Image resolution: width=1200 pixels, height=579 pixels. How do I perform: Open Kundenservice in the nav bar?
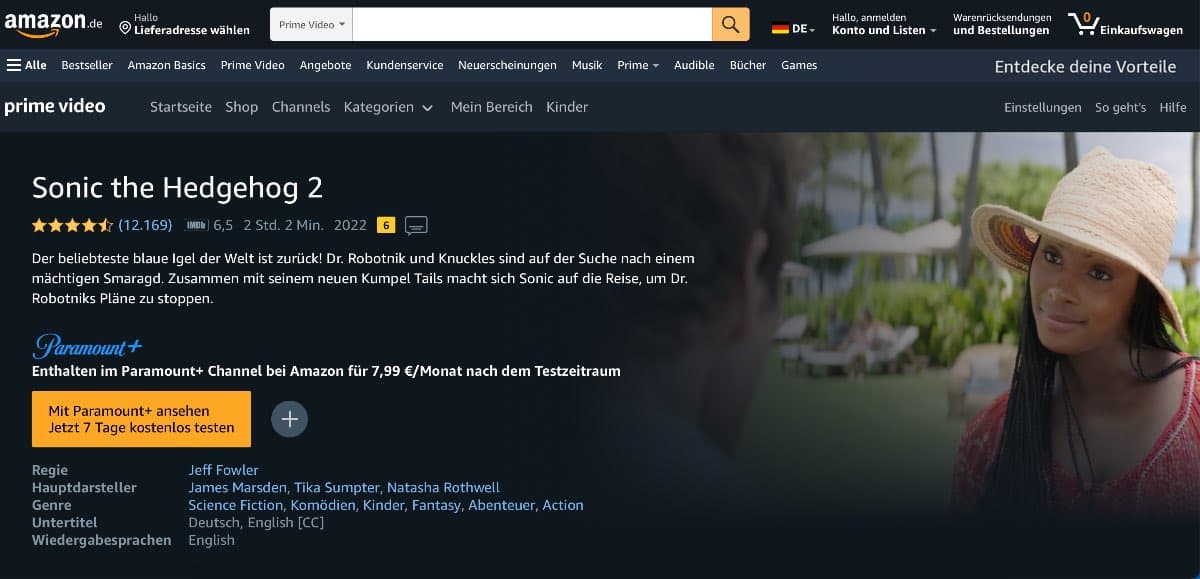click(x=405, y=65)
